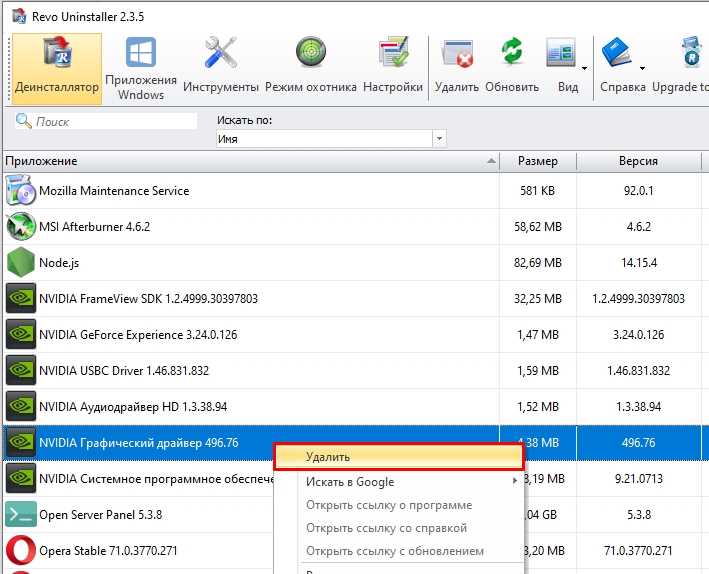Click version cell 14.15.4
The width and height of the screenshot is (709, 574).
tap(638, 262)
